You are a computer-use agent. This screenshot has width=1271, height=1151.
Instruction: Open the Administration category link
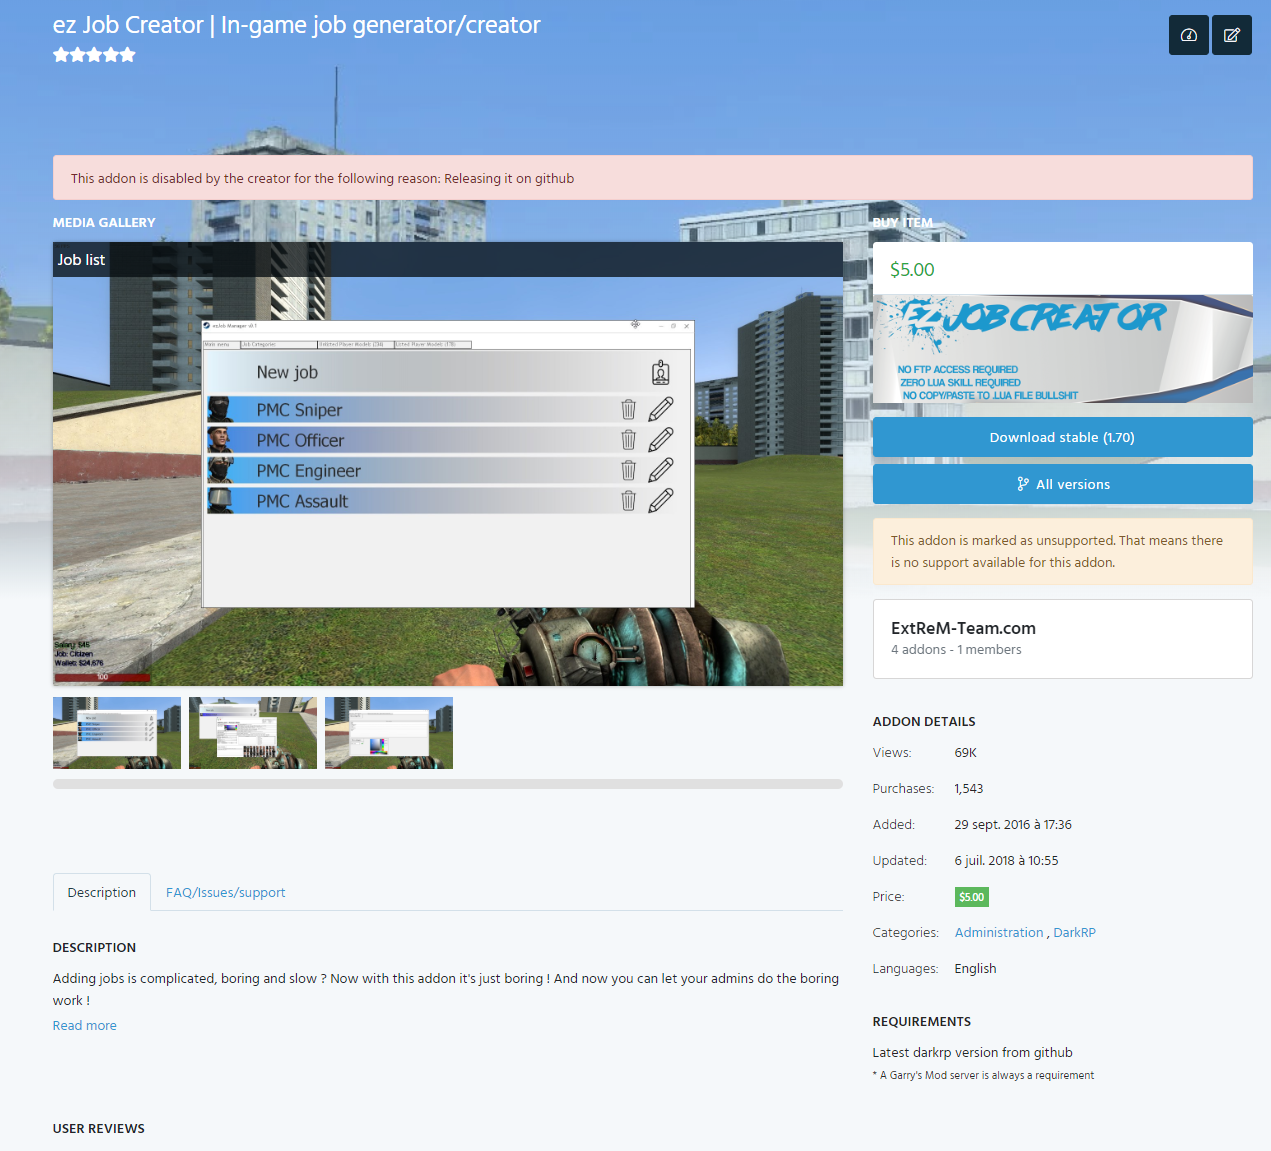[998, 932]
